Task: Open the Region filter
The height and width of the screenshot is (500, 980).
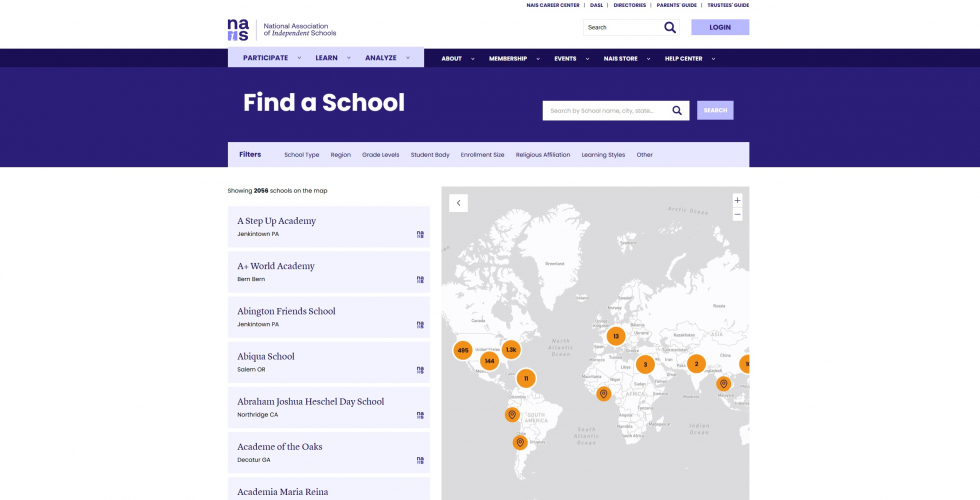Action: tap(341, 155)
